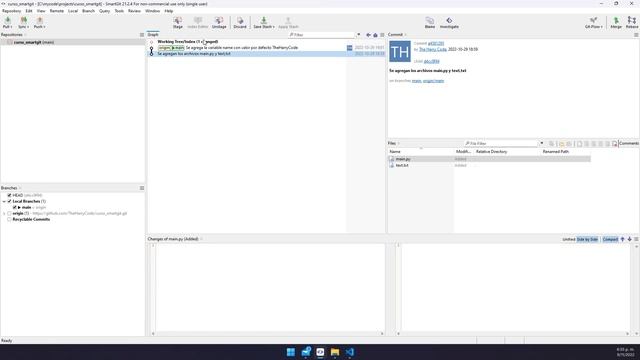This screenshot has width=640, height=360.
Task: Select Unified diff mode
Action: point(569,239)
